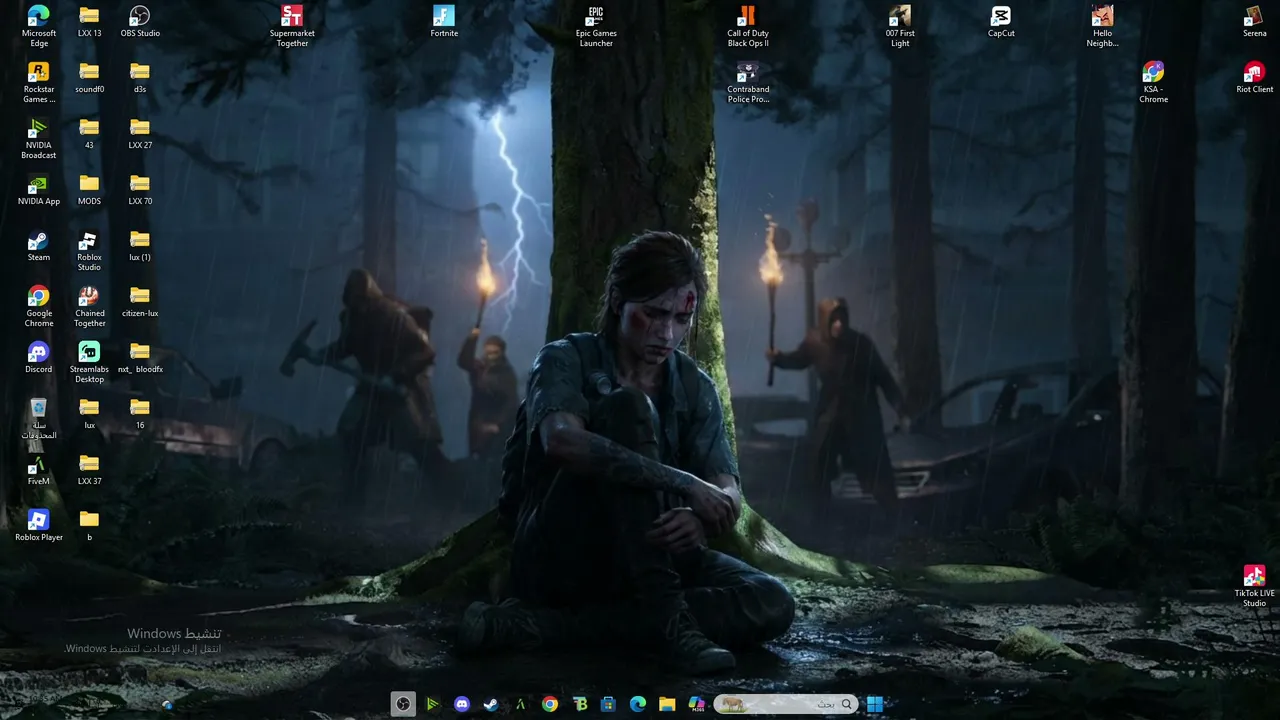Select the CapCut desktop shortcut
This screenshot has height=720, width=1280.
pos(1001,21)
